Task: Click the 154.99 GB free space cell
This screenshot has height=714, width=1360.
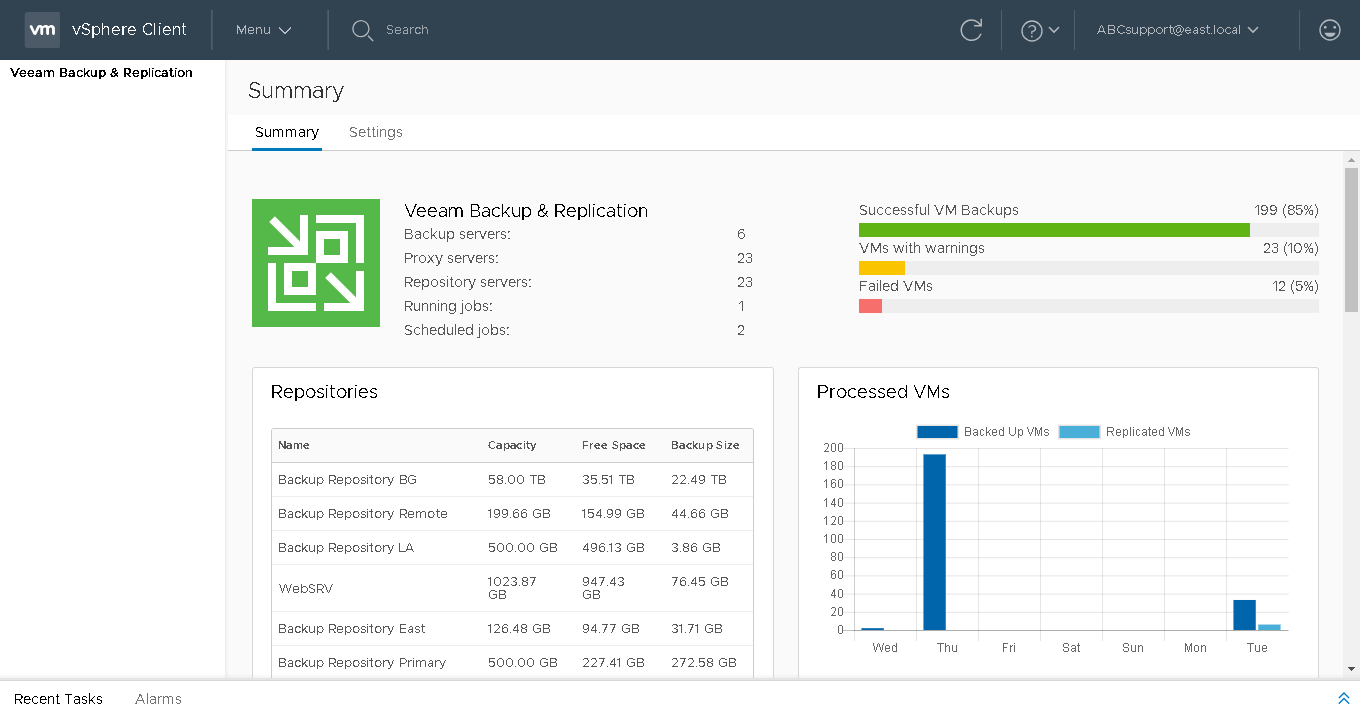Action: click(615, 514)
